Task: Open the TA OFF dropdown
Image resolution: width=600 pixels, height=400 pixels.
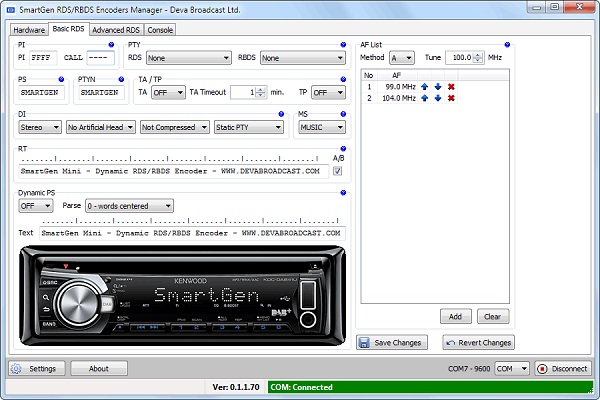Action: point(168,93)
